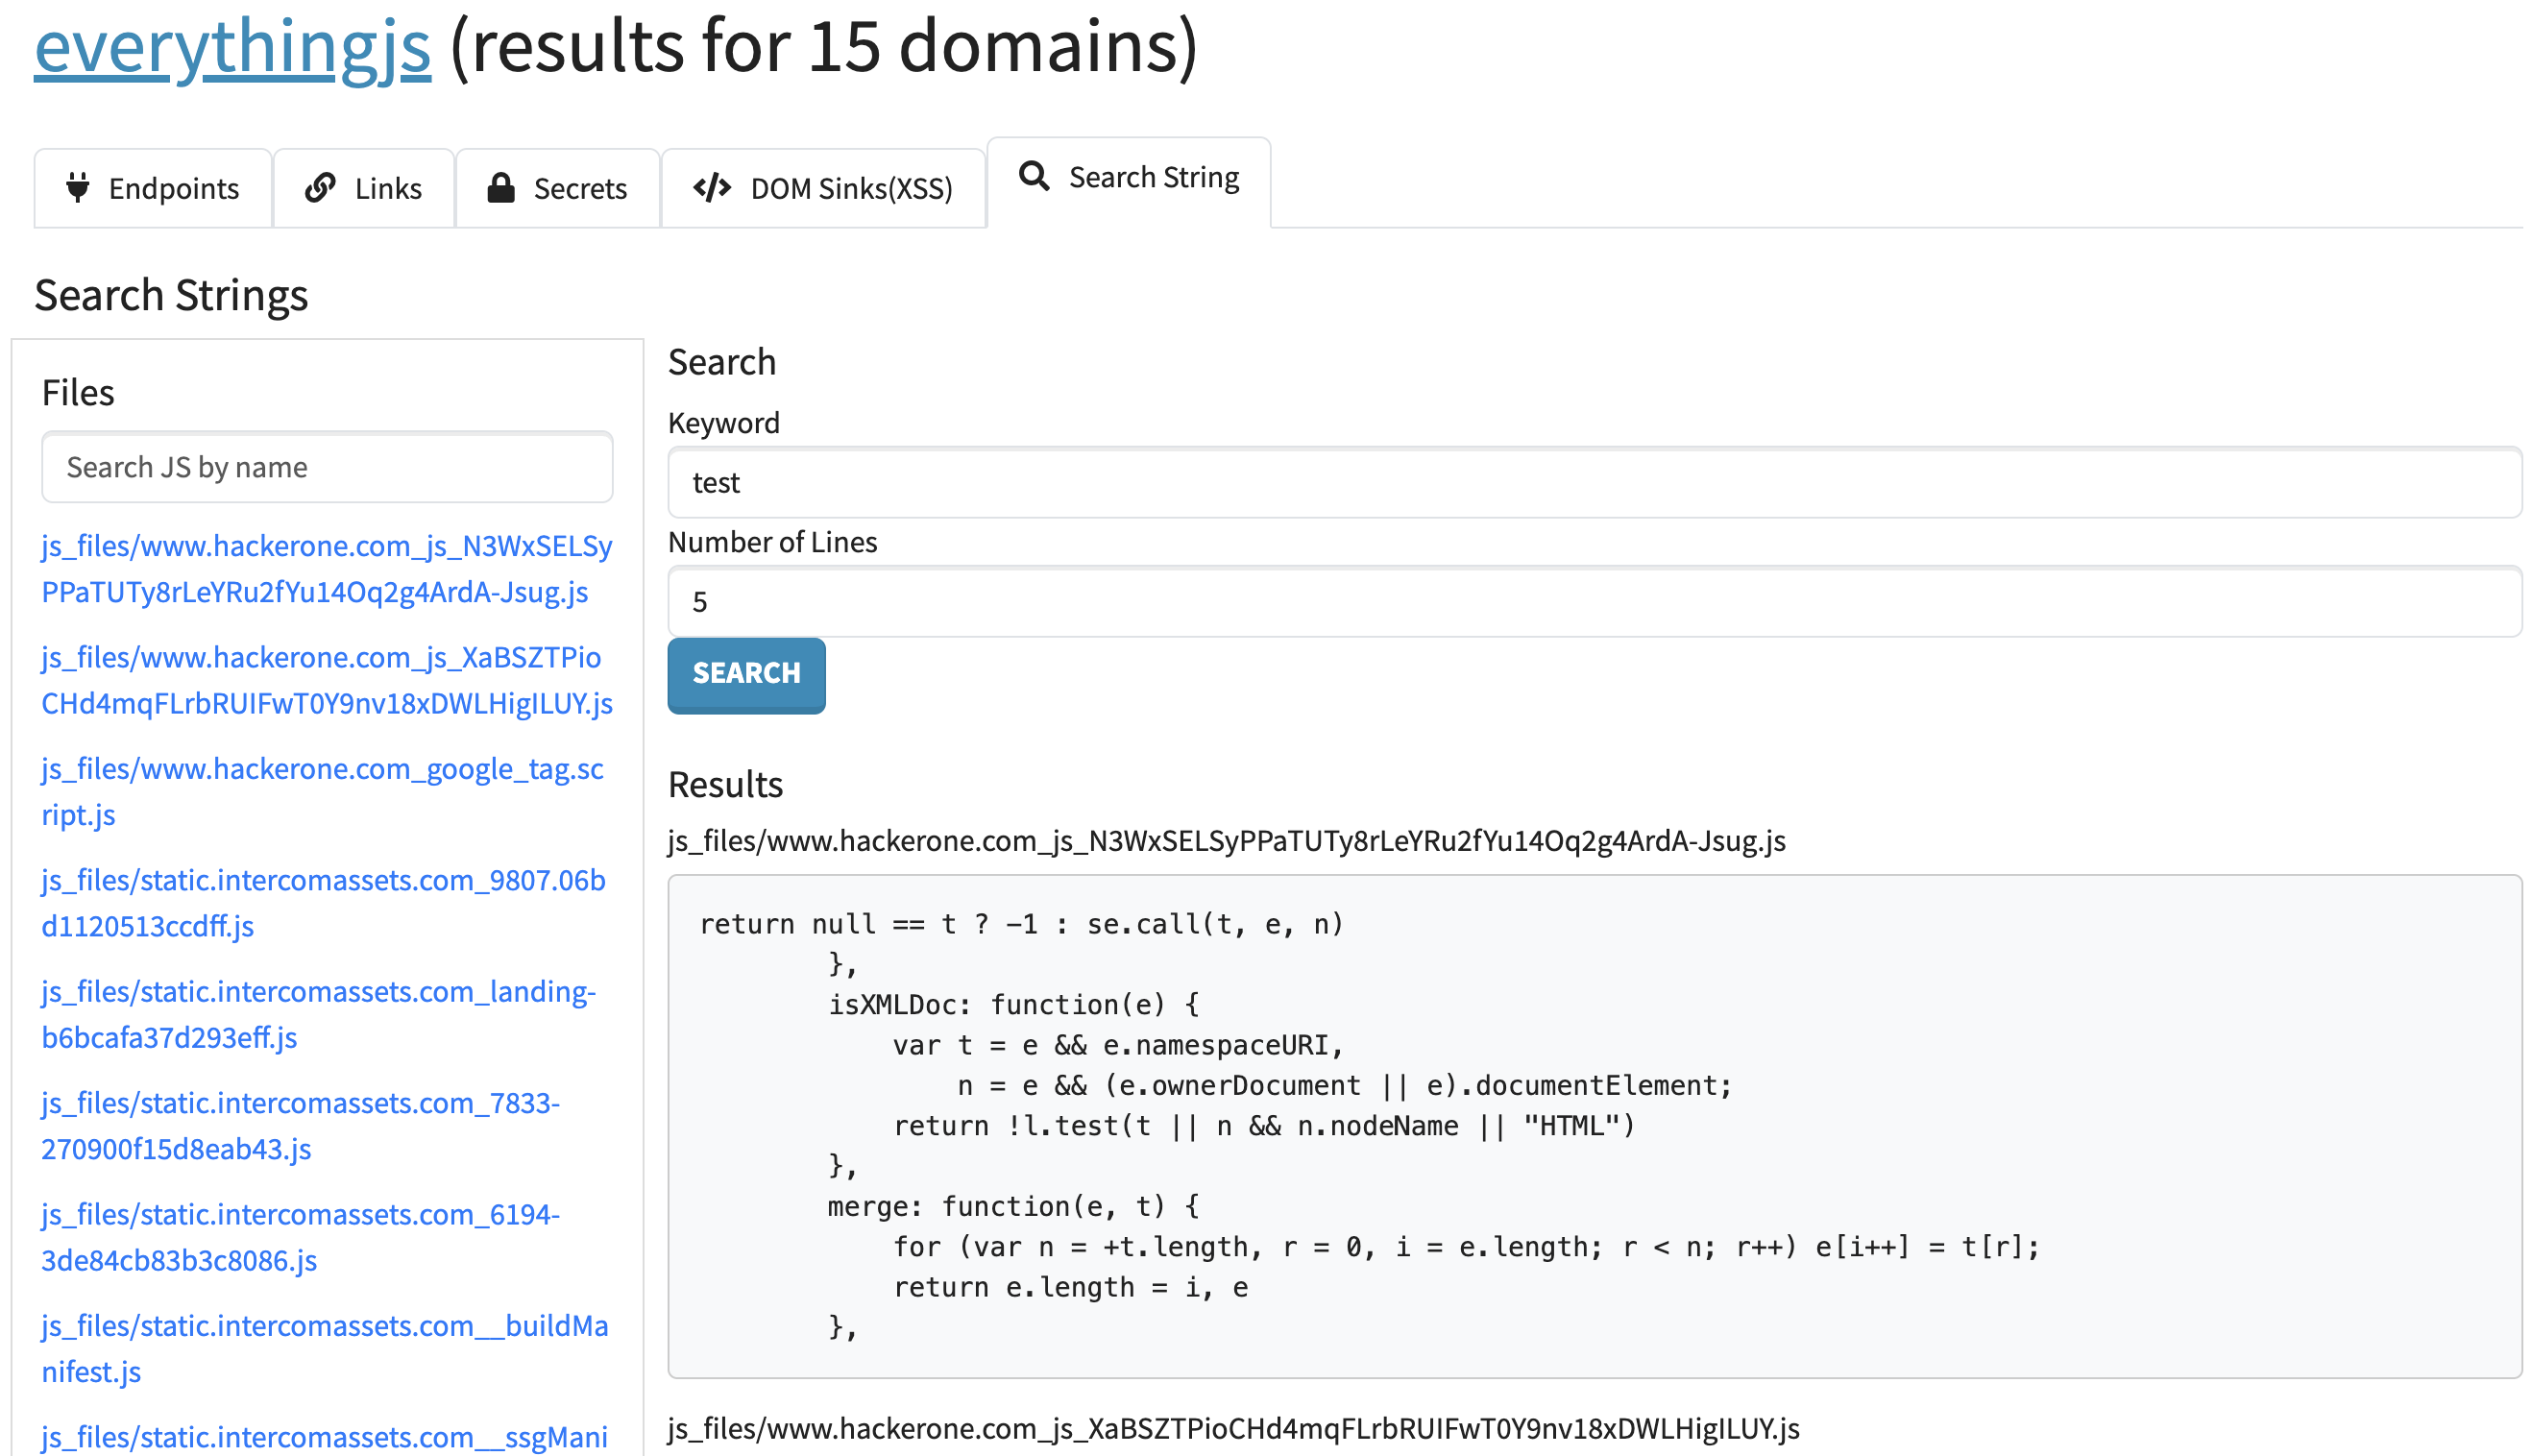The image size is (2532, 1456).
Task: Open the intercomassets landing-b6bcafa37d293eff.js link
Action: [x=319, y=1013]
